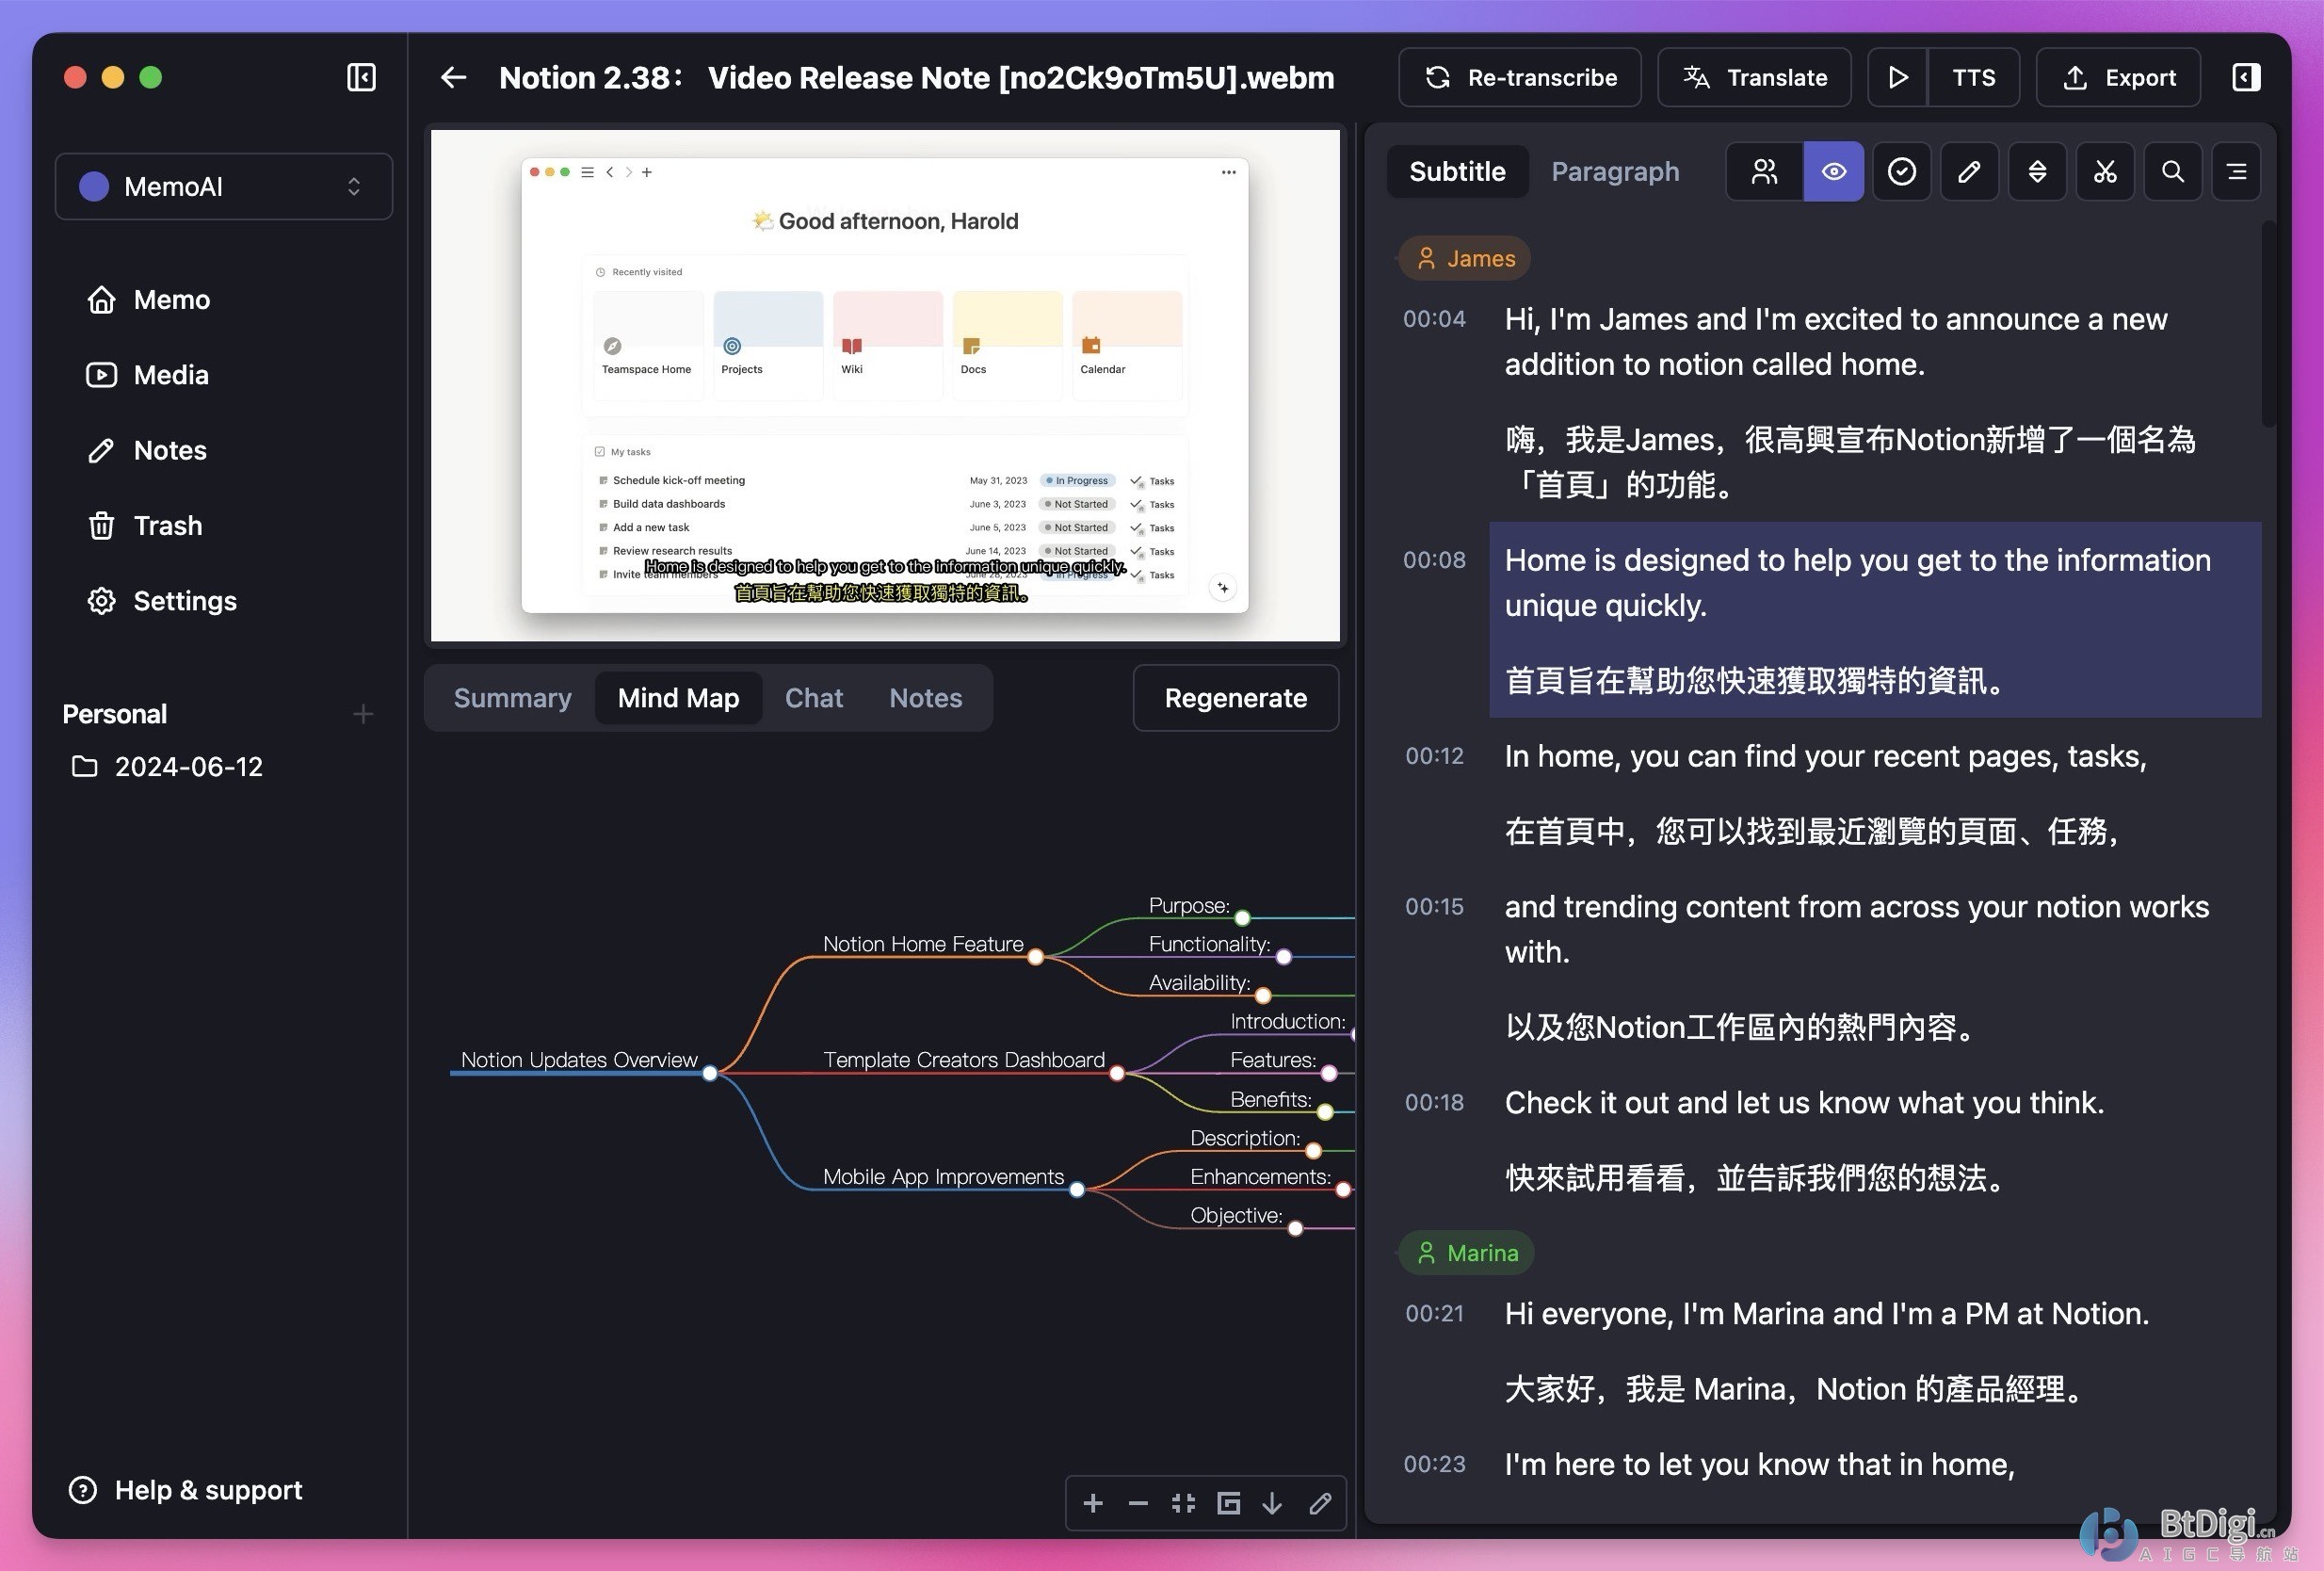Expand the Personal section with plus

(x=363, y=713)
